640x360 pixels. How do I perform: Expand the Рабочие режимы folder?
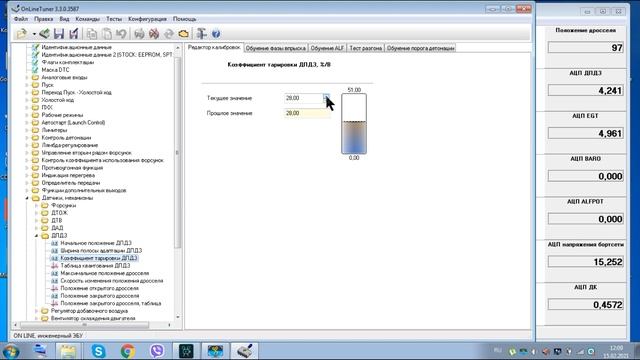27,115
